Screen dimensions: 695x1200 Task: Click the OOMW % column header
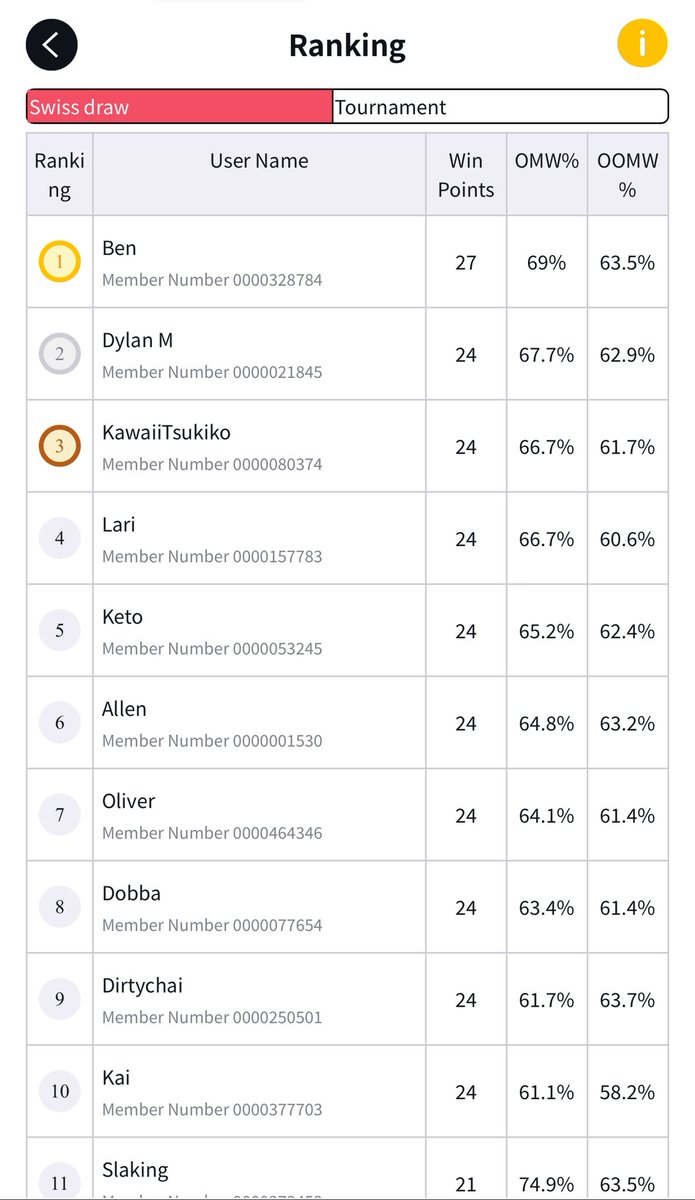(627, 175)
